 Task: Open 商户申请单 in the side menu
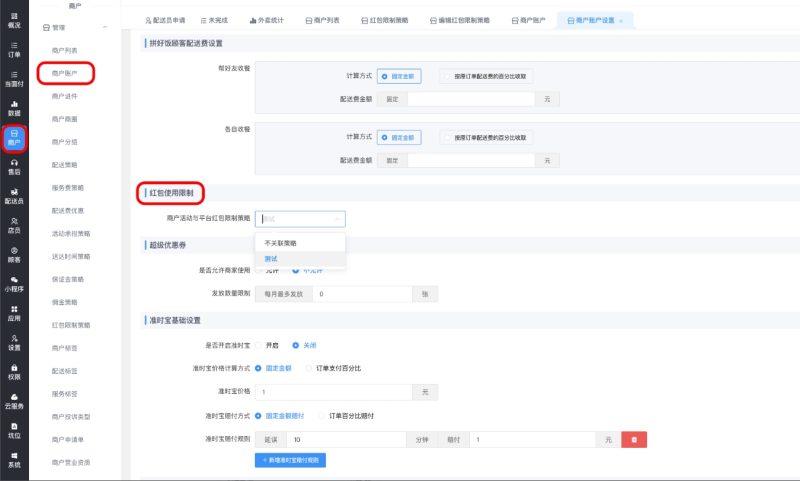tap(68, 440)
